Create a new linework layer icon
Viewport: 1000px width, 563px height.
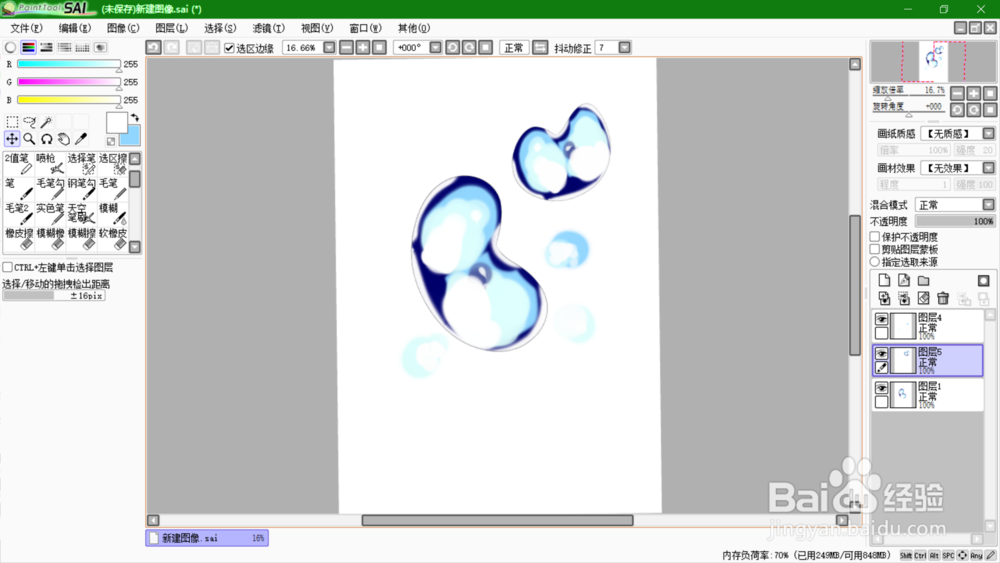[904, 281]
